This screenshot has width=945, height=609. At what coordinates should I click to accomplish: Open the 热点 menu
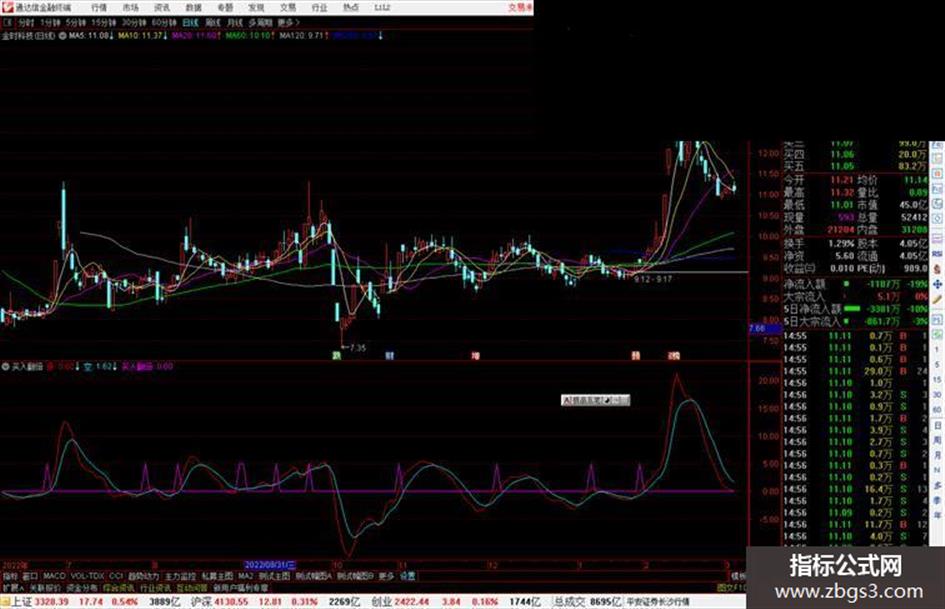[x=350, y=7]
